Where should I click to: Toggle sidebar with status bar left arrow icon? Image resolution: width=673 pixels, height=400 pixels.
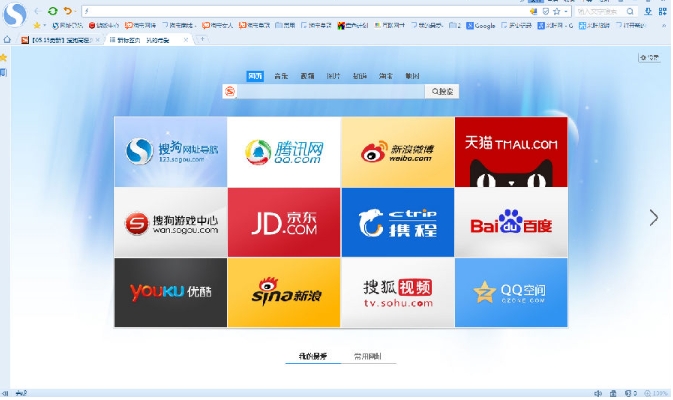(5, 393)
